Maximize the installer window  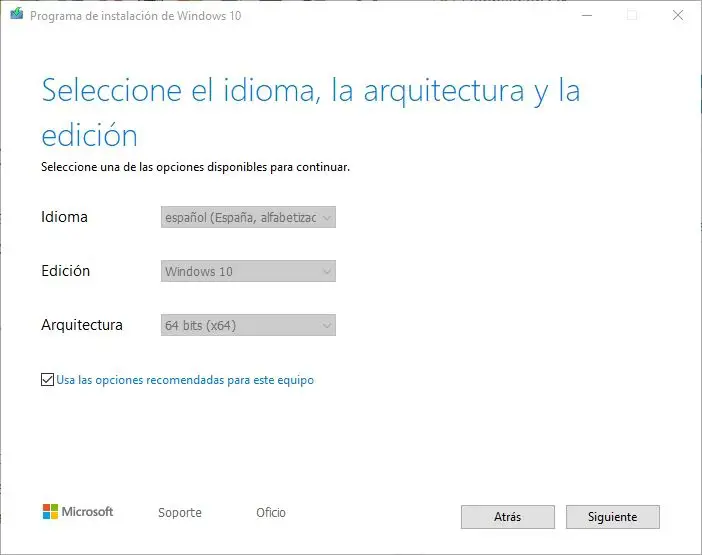[x=632, y=15]
